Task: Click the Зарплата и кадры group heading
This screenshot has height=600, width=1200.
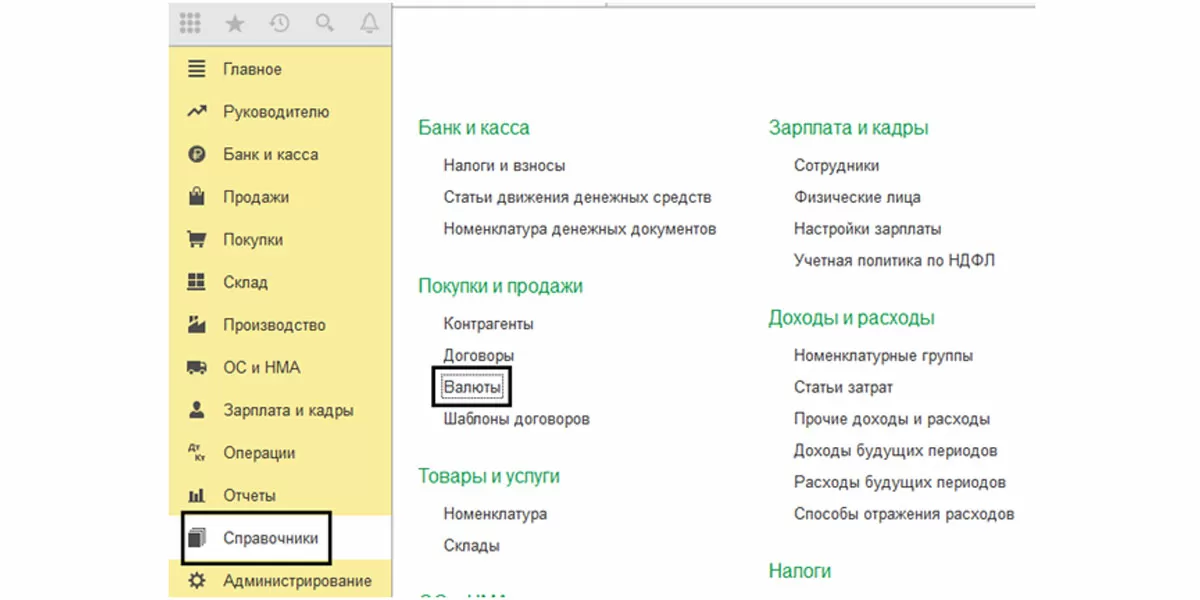Action: tap(848, 128)
